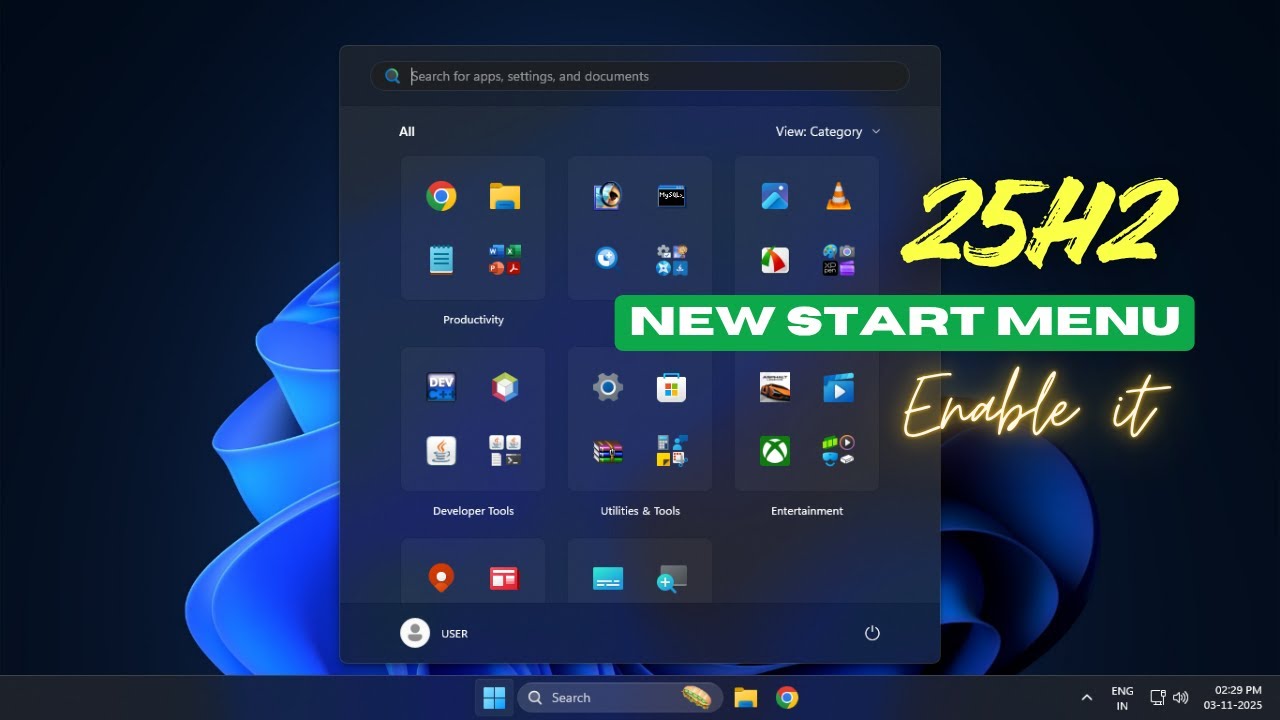
Task: Open the red News app icon
Action: [x=505, y=578]
